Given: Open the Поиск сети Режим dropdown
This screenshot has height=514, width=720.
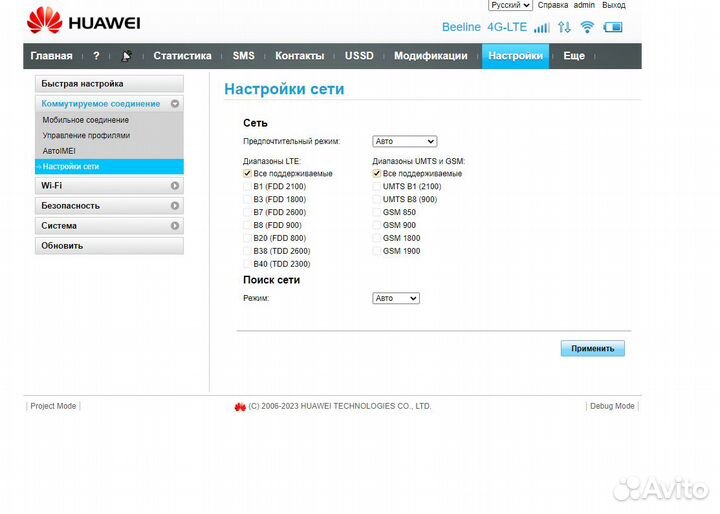Looking at the screenshot, I should tap(396, 298).
